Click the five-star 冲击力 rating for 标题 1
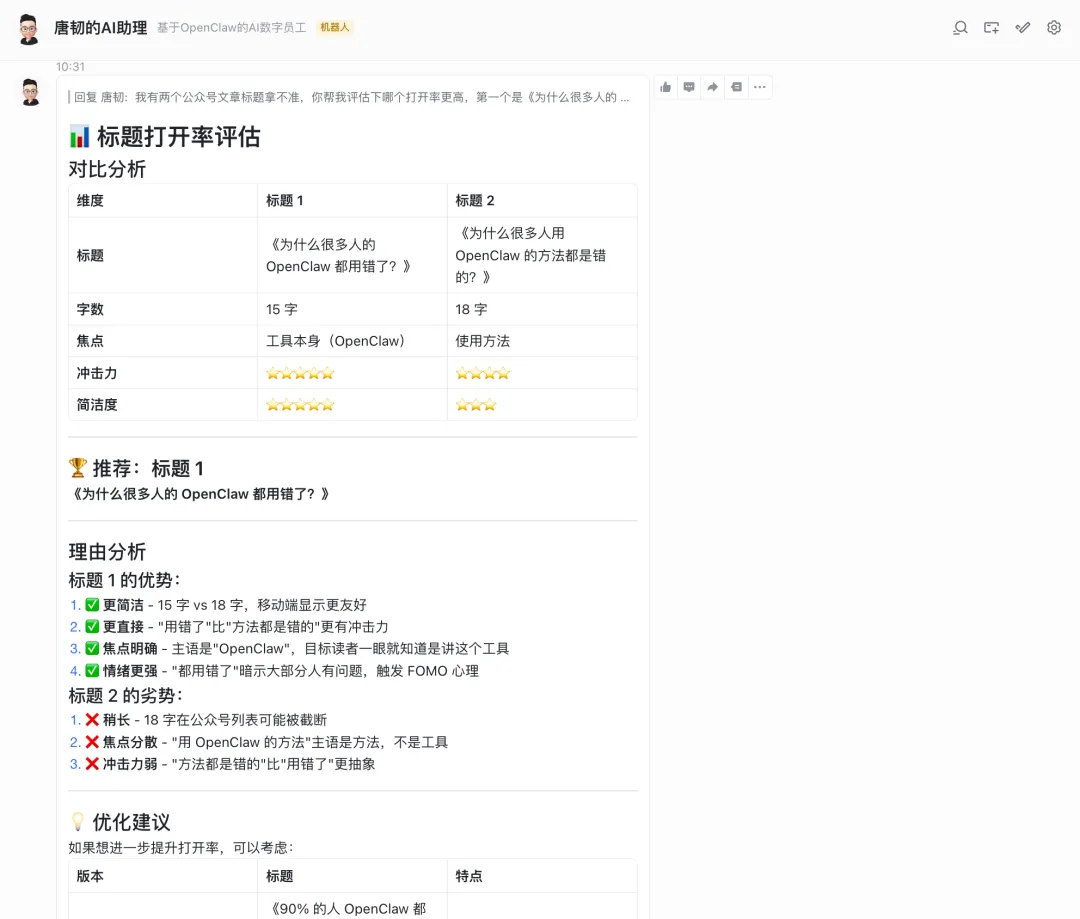 [300, 373]
